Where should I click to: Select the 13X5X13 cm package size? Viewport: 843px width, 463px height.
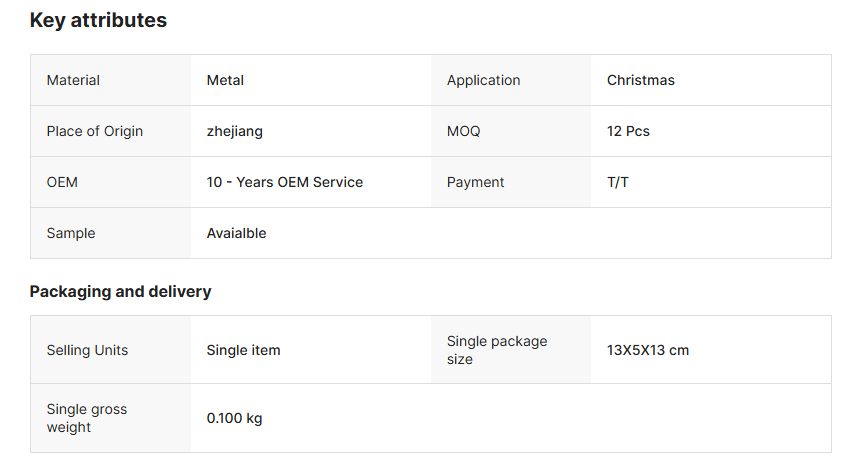(647, 350)
